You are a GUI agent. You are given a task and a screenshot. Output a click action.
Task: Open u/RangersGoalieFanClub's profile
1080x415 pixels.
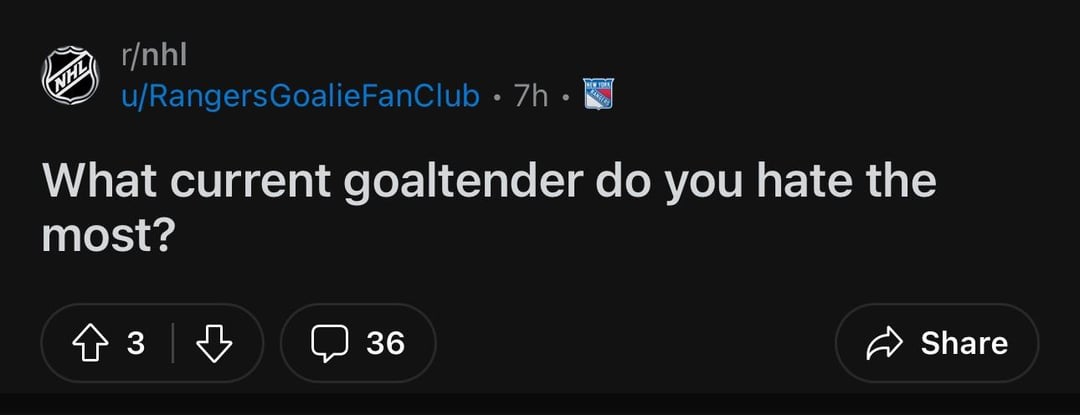pyautogui.click(x=299, y=96)
